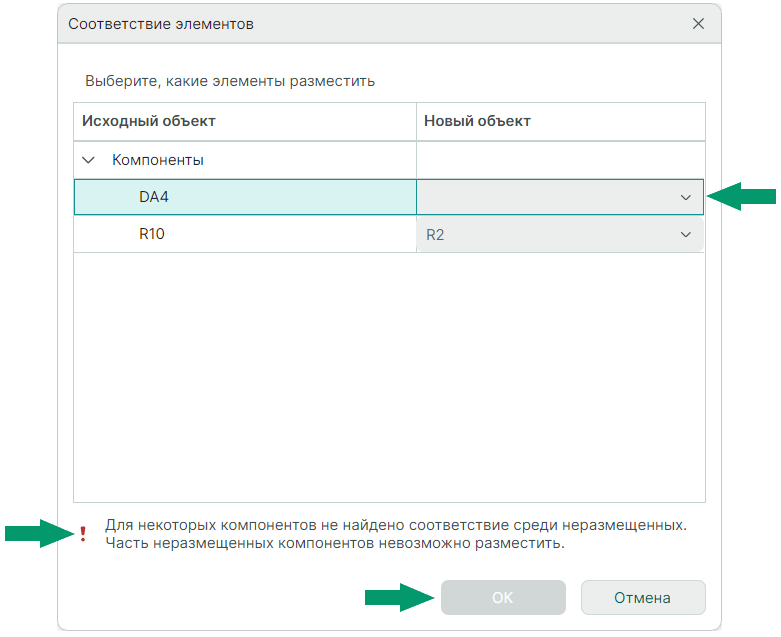Viewport: 781px width, 637px height.
Task: Expand DA4 dropdown using its chevron arrow
Action: [x=686, y=197]
